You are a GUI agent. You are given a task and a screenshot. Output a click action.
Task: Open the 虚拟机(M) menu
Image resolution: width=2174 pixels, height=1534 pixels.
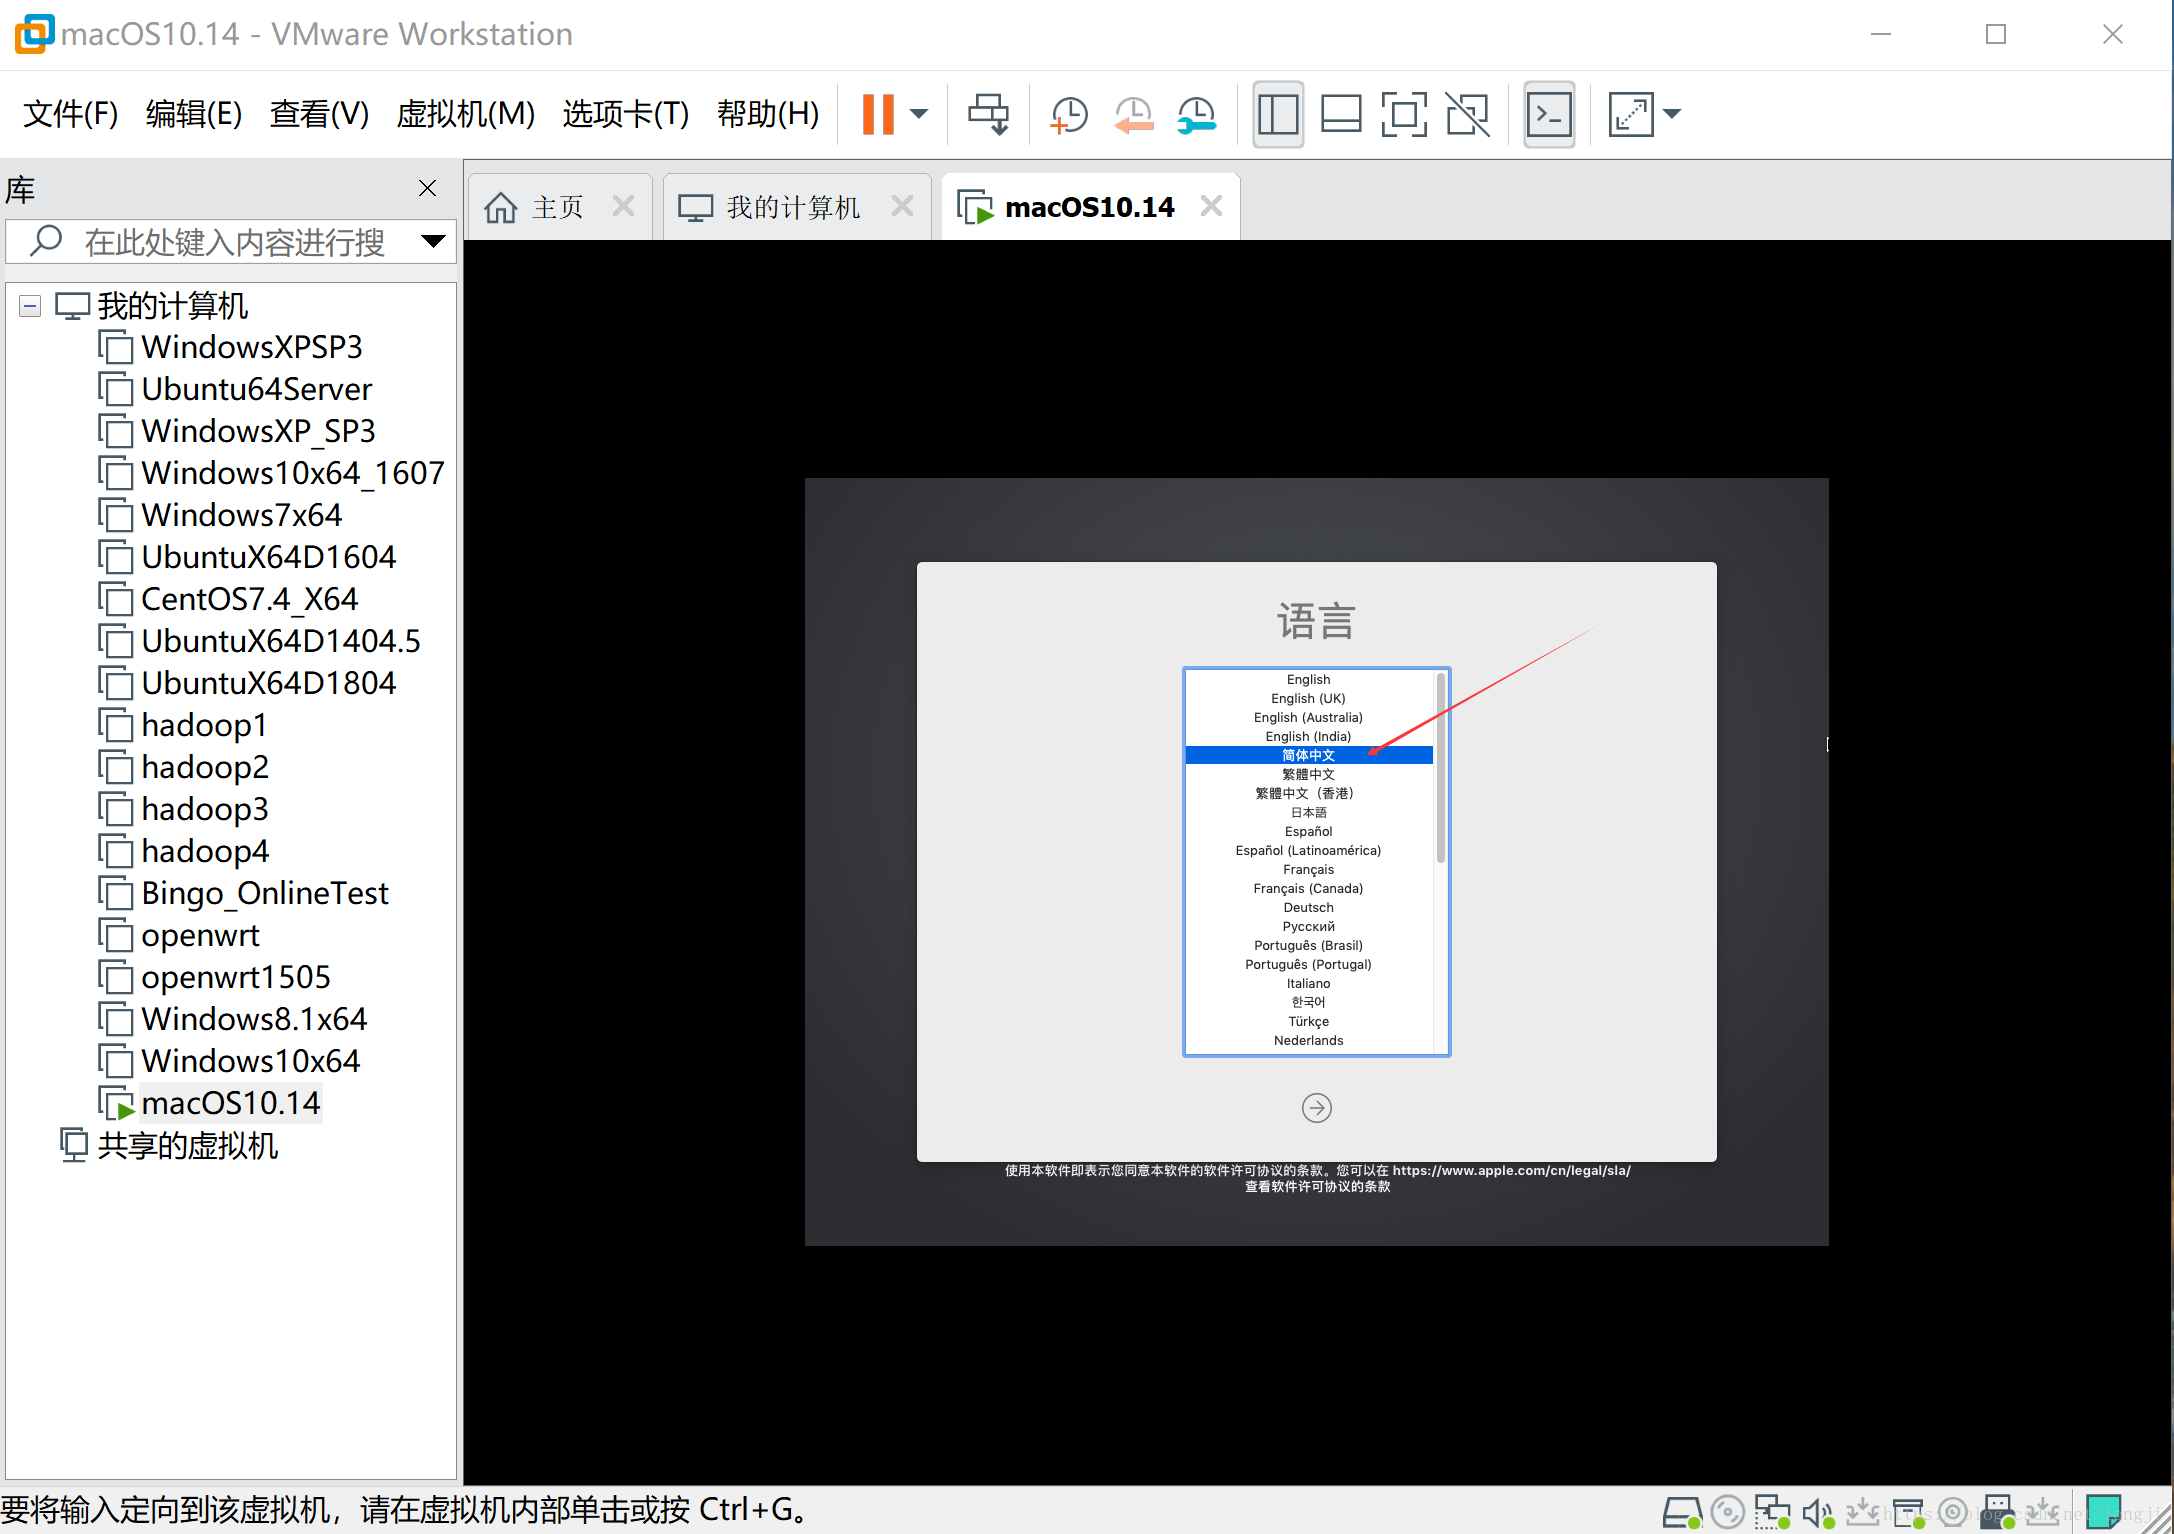(465, 114)
